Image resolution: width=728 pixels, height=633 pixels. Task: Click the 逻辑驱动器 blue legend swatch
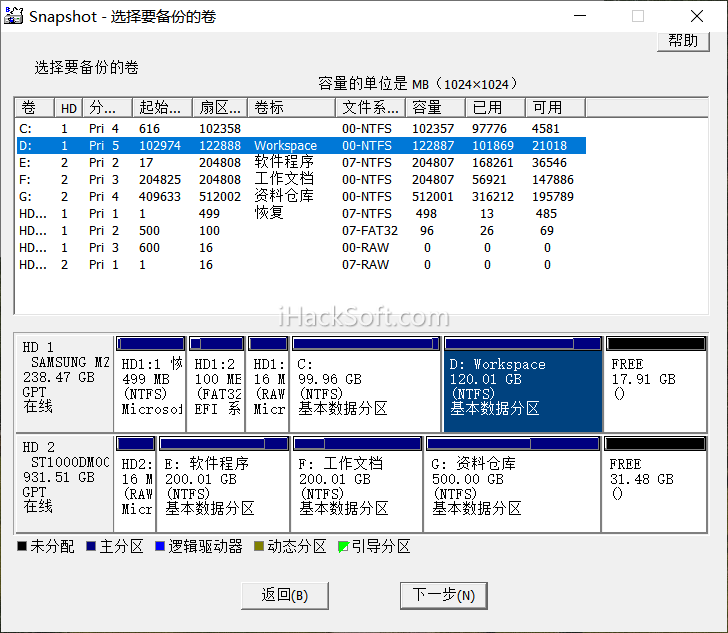pyautogui.click(x=160, y=546)
